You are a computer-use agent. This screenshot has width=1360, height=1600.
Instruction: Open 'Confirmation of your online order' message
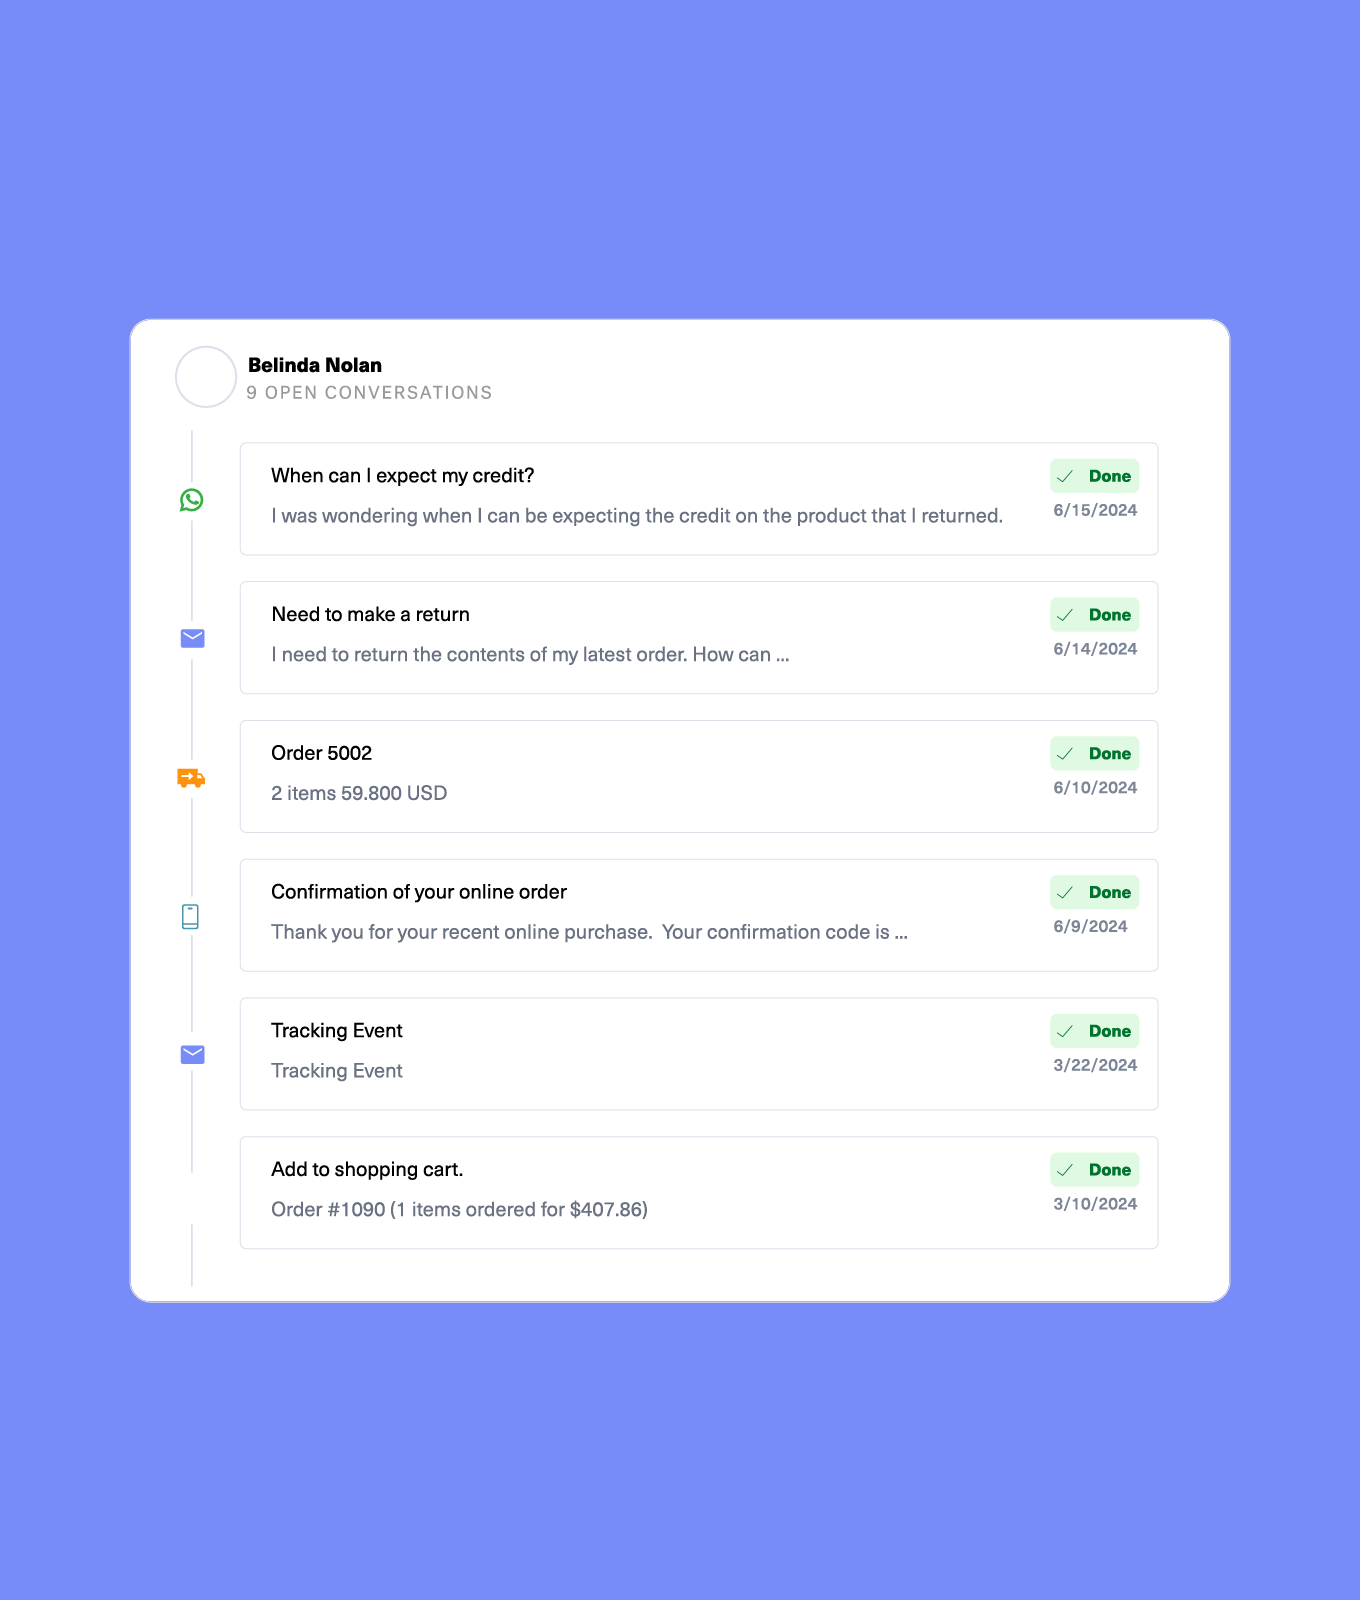click(419, 892)
